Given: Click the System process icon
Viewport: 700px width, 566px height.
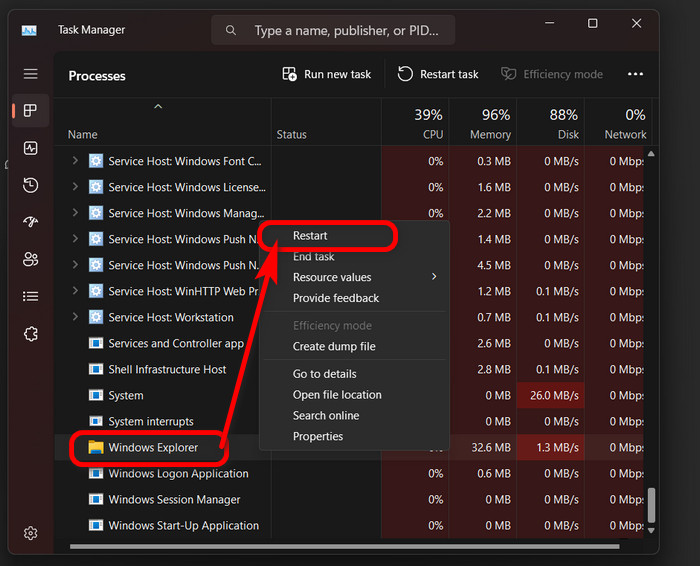Looking at the screenshot, I should pos(96,395).
